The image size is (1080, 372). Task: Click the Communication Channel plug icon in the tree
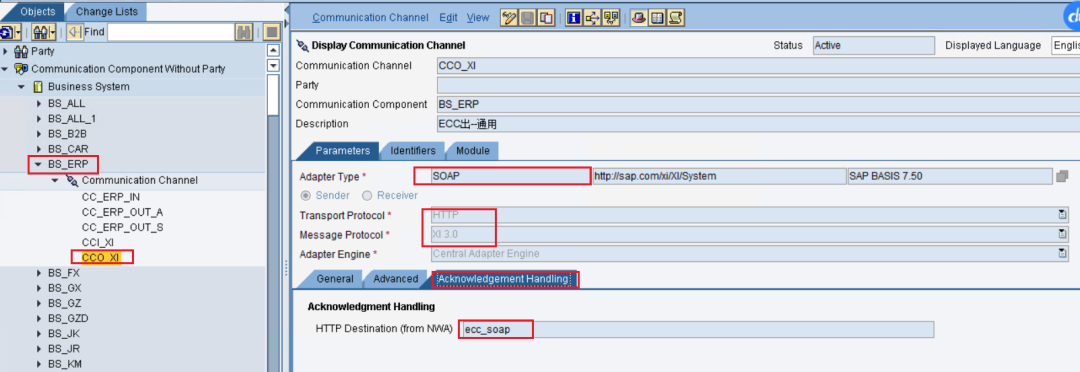coord(72,180)
